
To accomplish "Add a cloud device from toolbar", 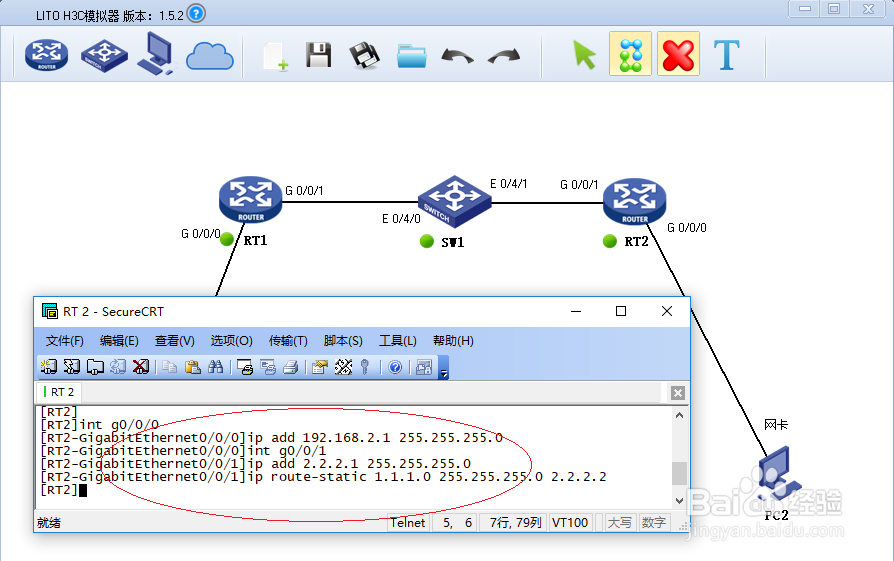I will 210,56.
